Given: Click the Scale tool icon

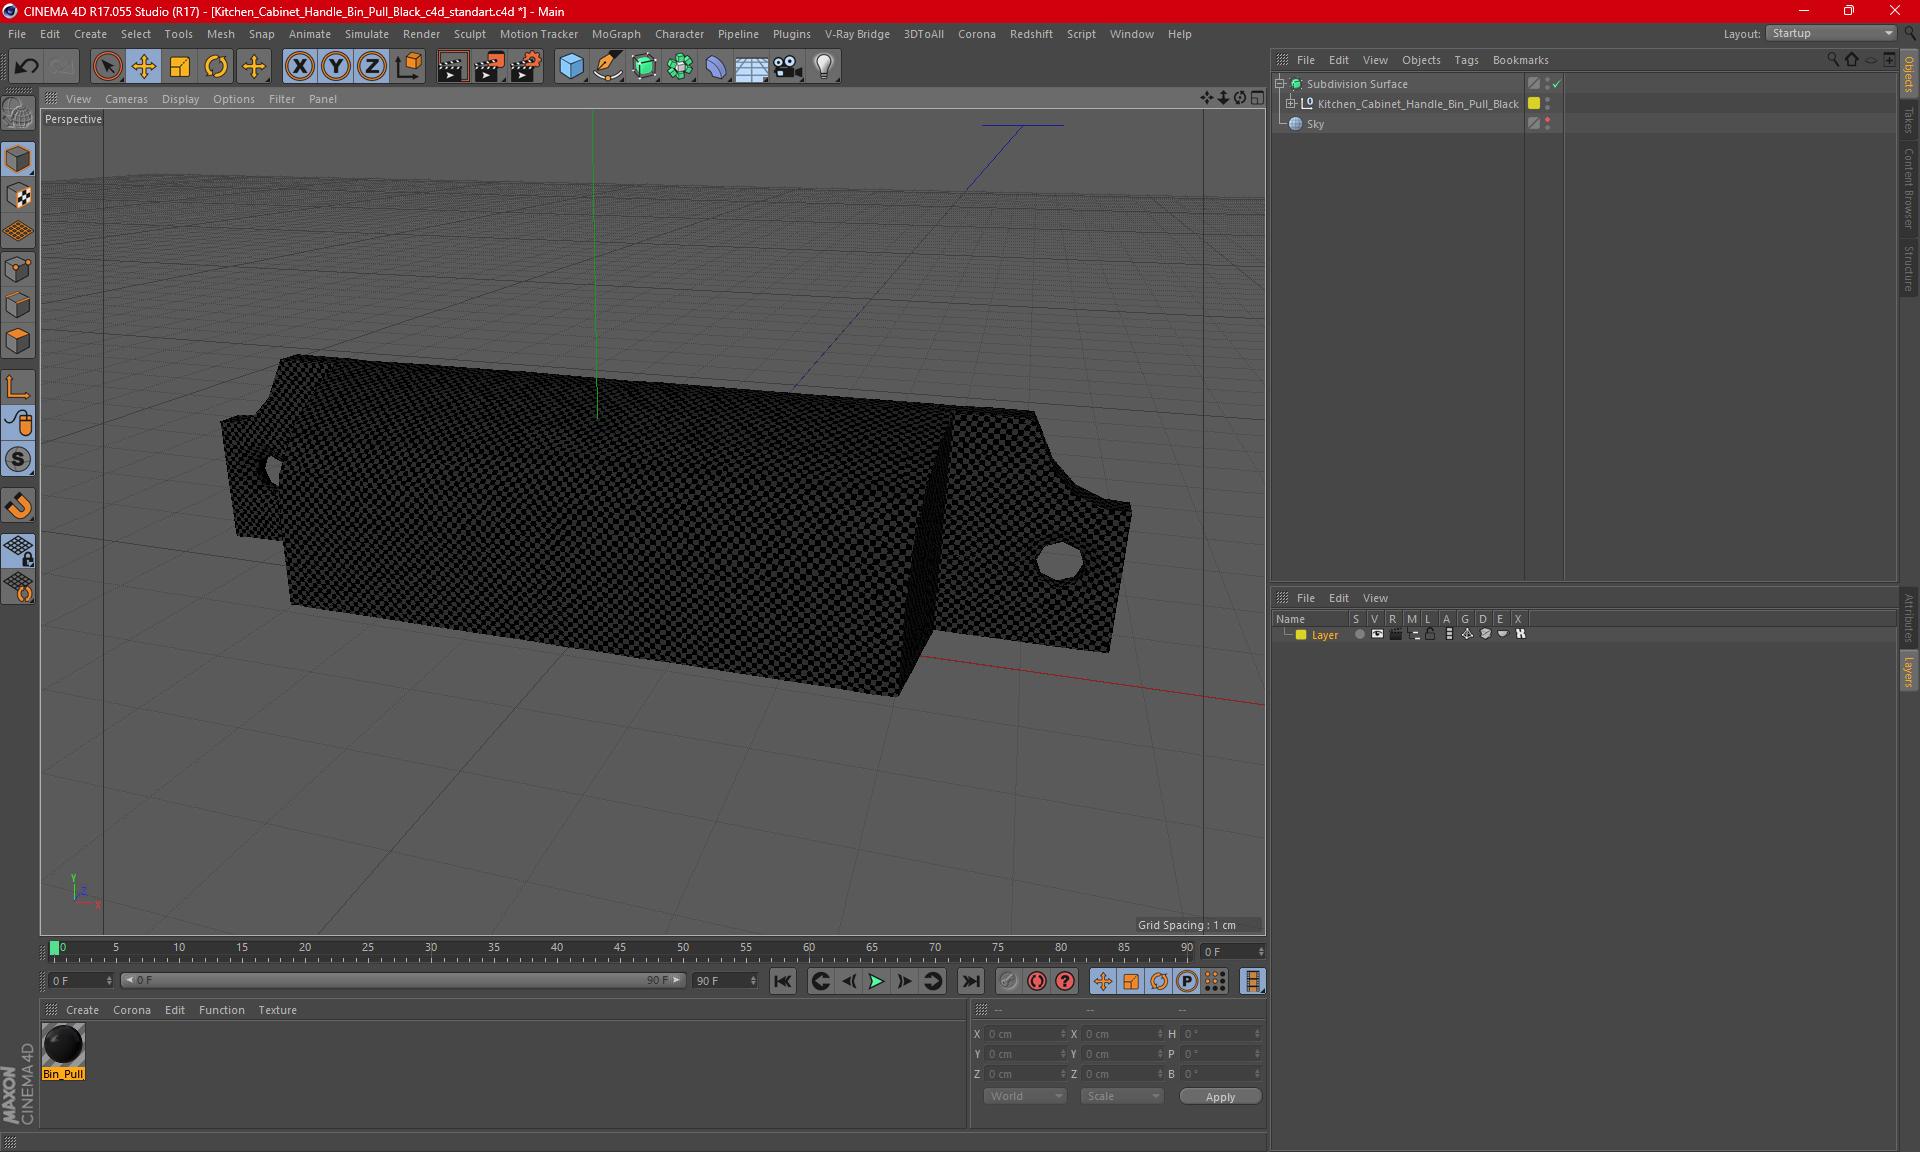Looking at the screenshot, I should click(180, 66).
